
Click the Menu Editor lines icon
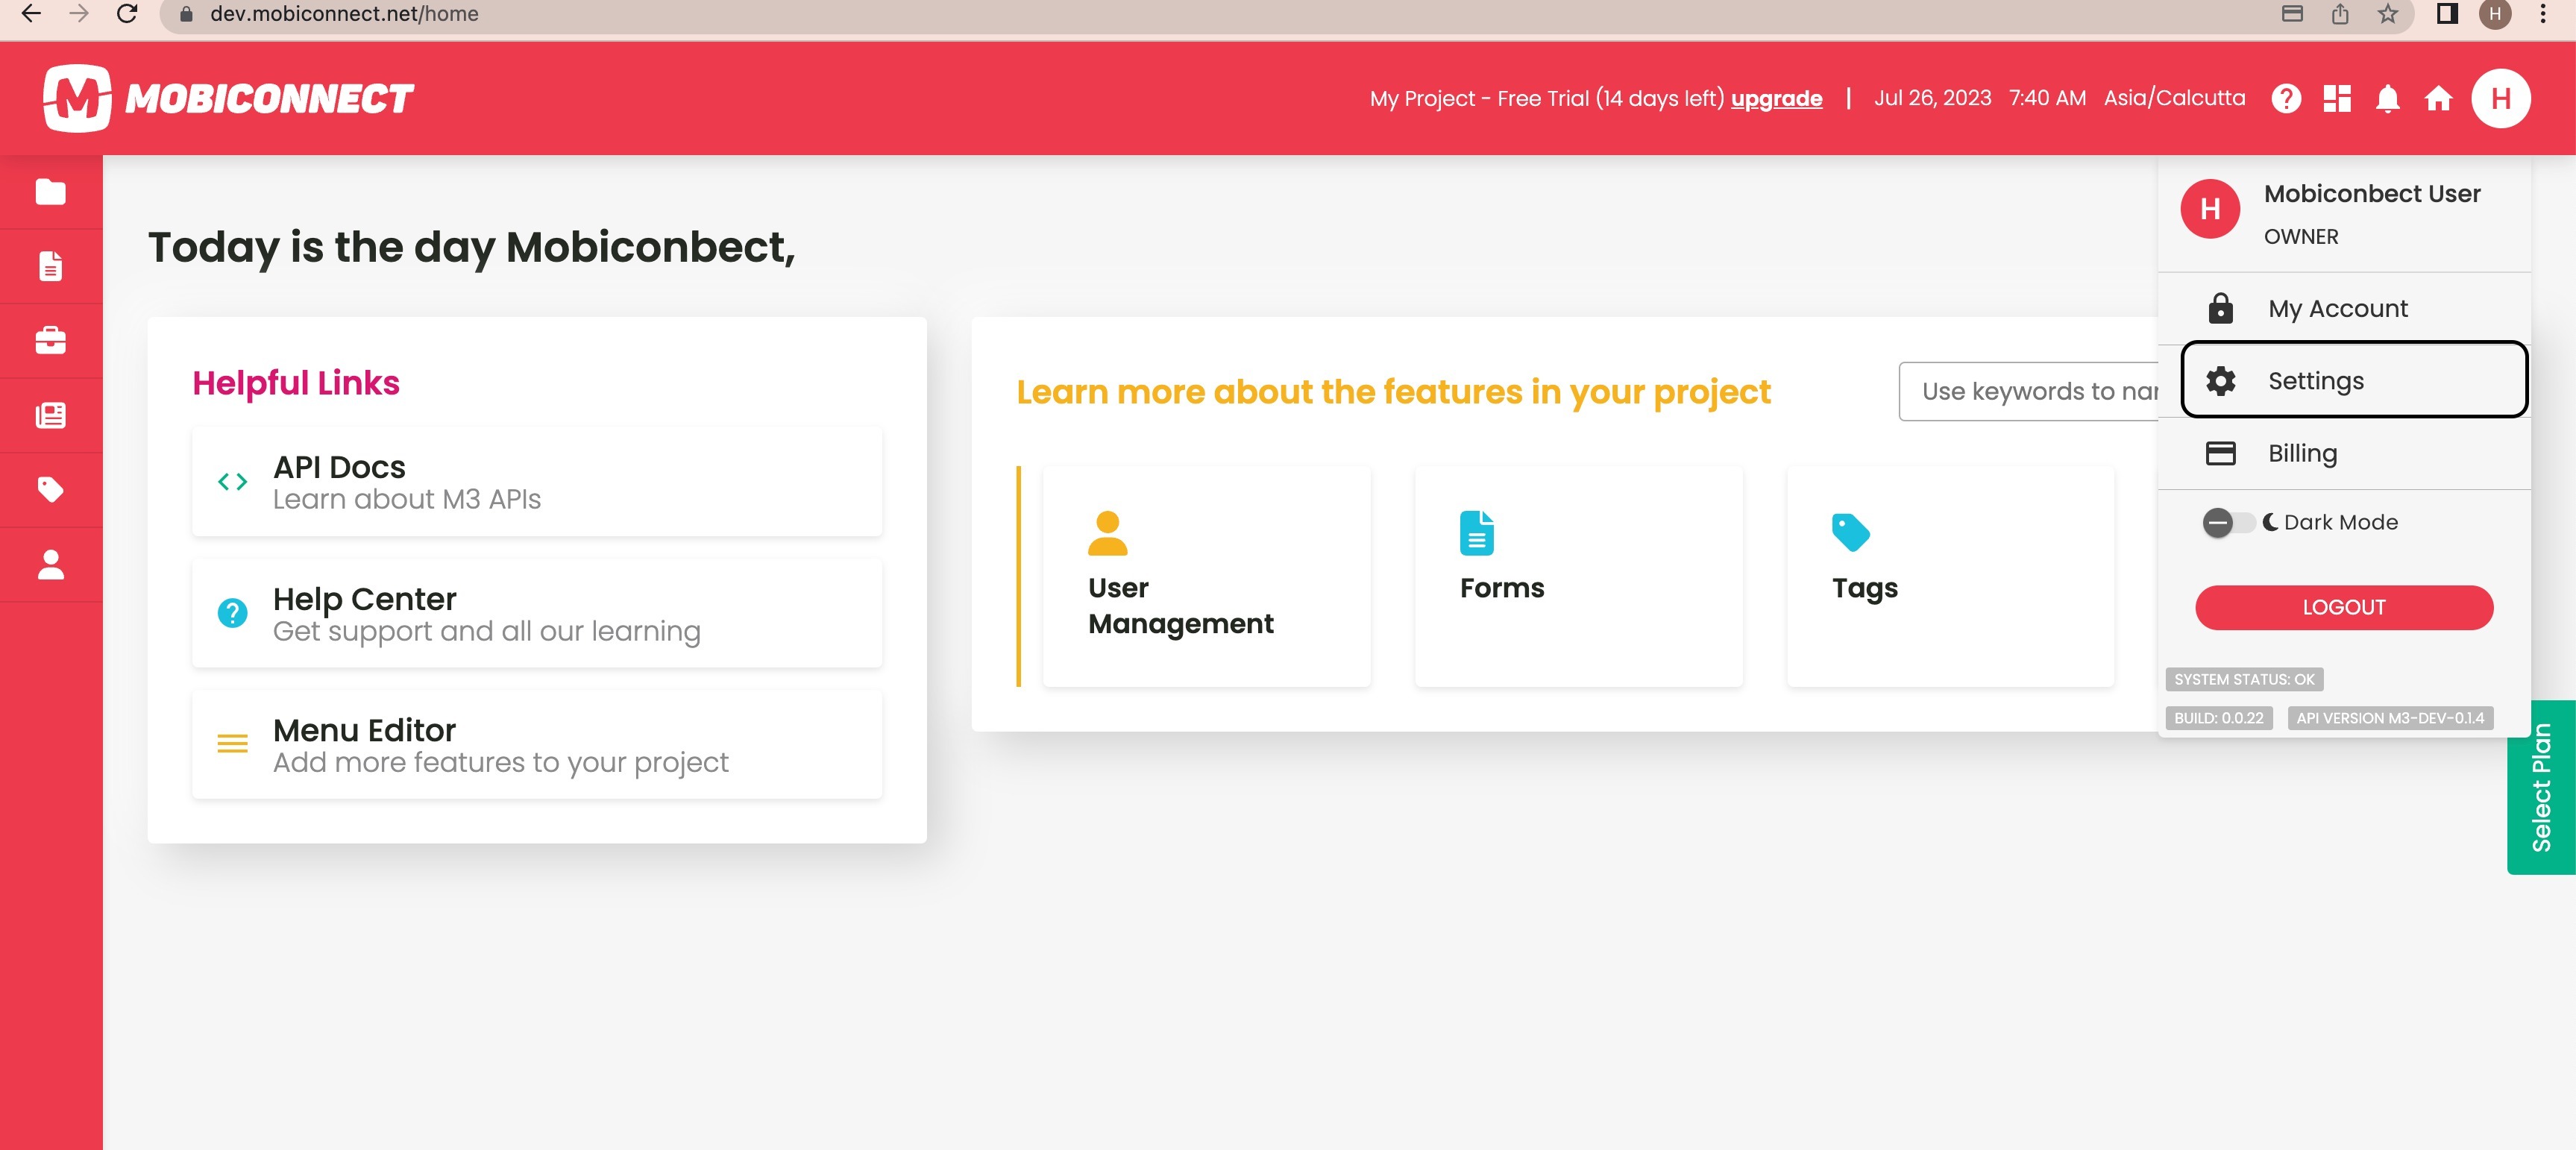tap(232, 743)
